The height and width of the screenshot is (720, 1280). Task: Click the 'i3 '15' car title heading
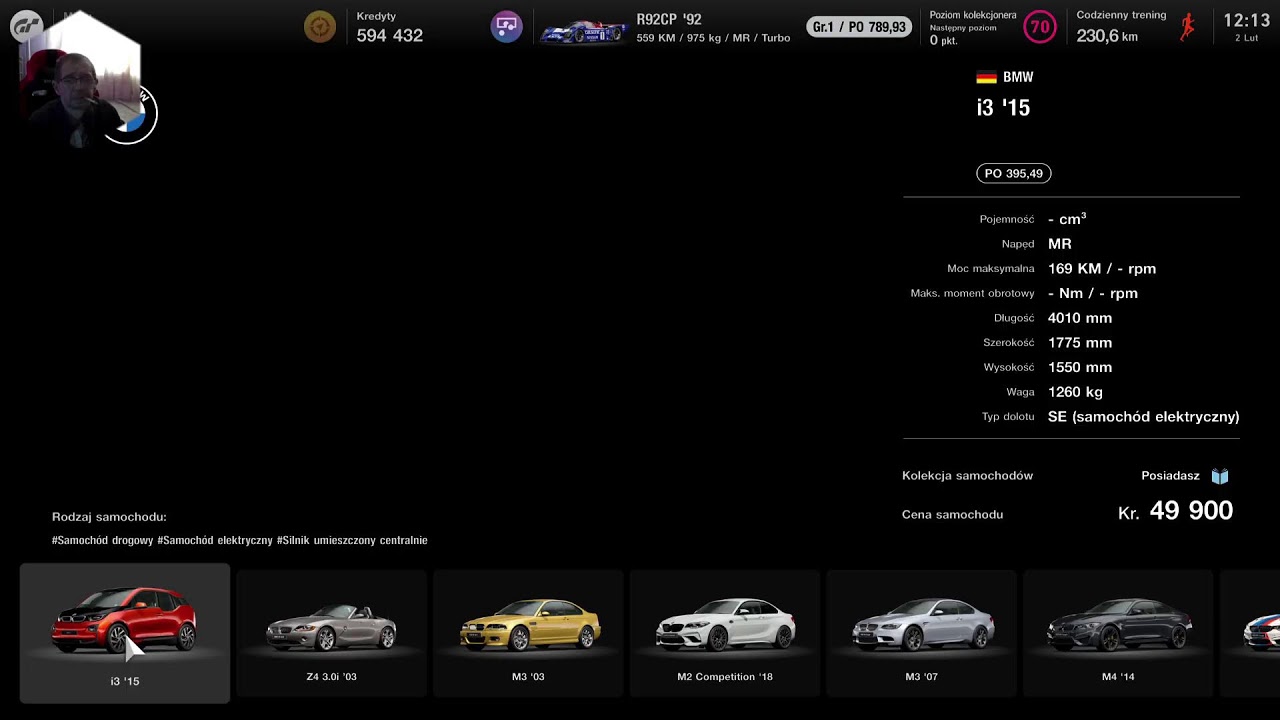(1003, 108)
